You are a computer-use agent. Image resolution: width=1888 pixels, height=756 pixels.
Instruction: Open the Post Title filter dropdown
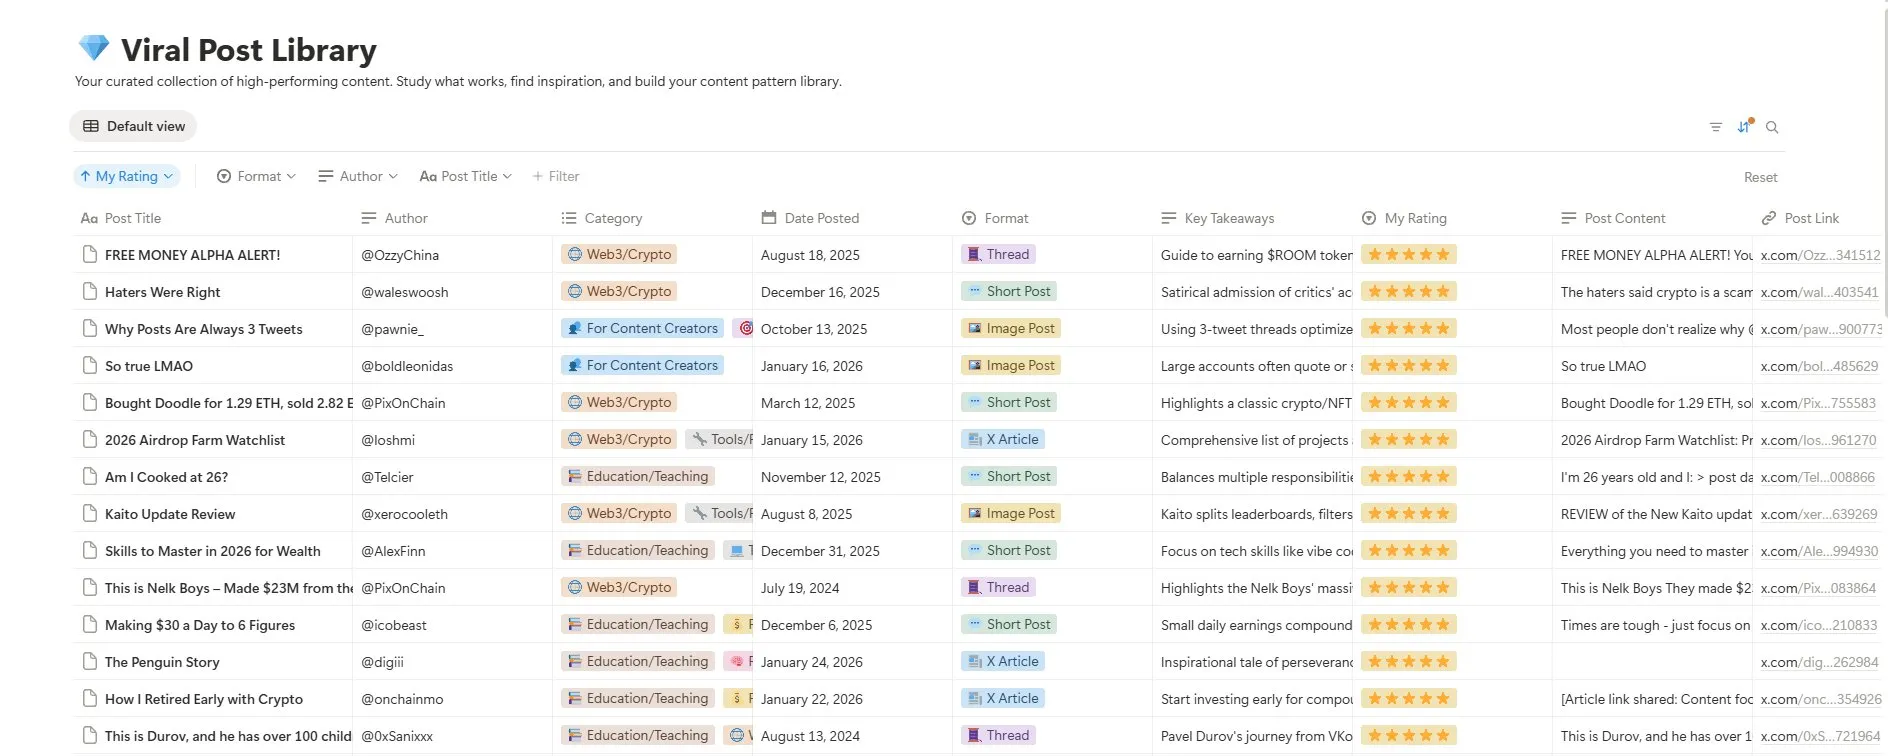466,176
